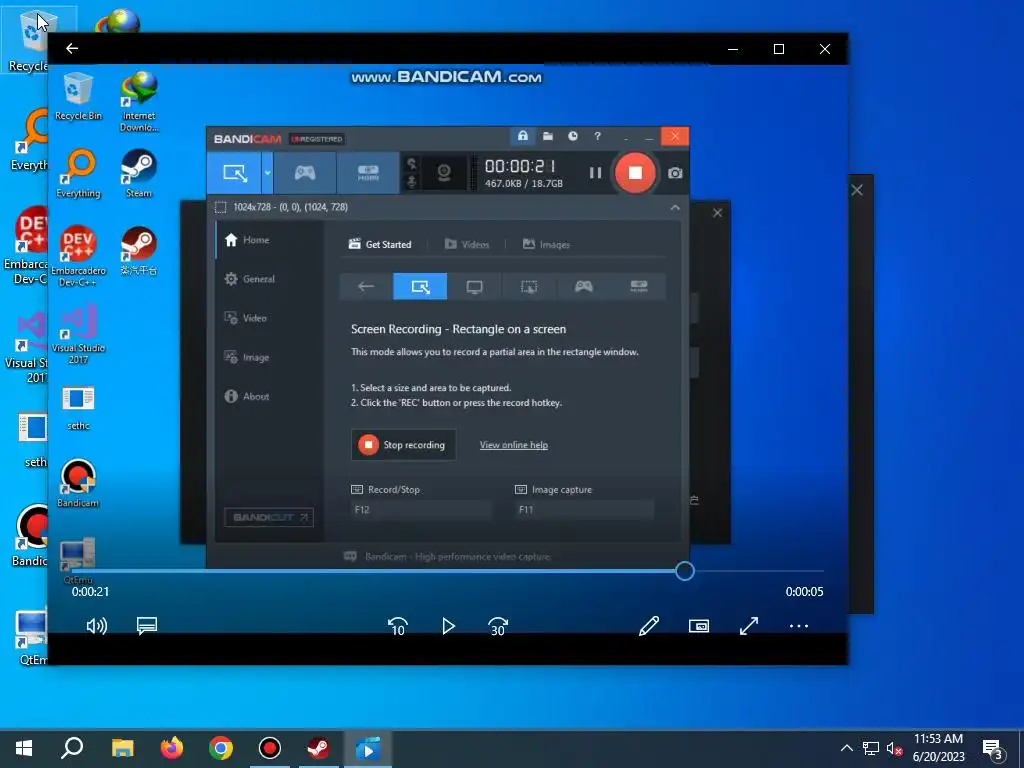Select the blue screen recording mode in Bandicam's toolbar

234,172
